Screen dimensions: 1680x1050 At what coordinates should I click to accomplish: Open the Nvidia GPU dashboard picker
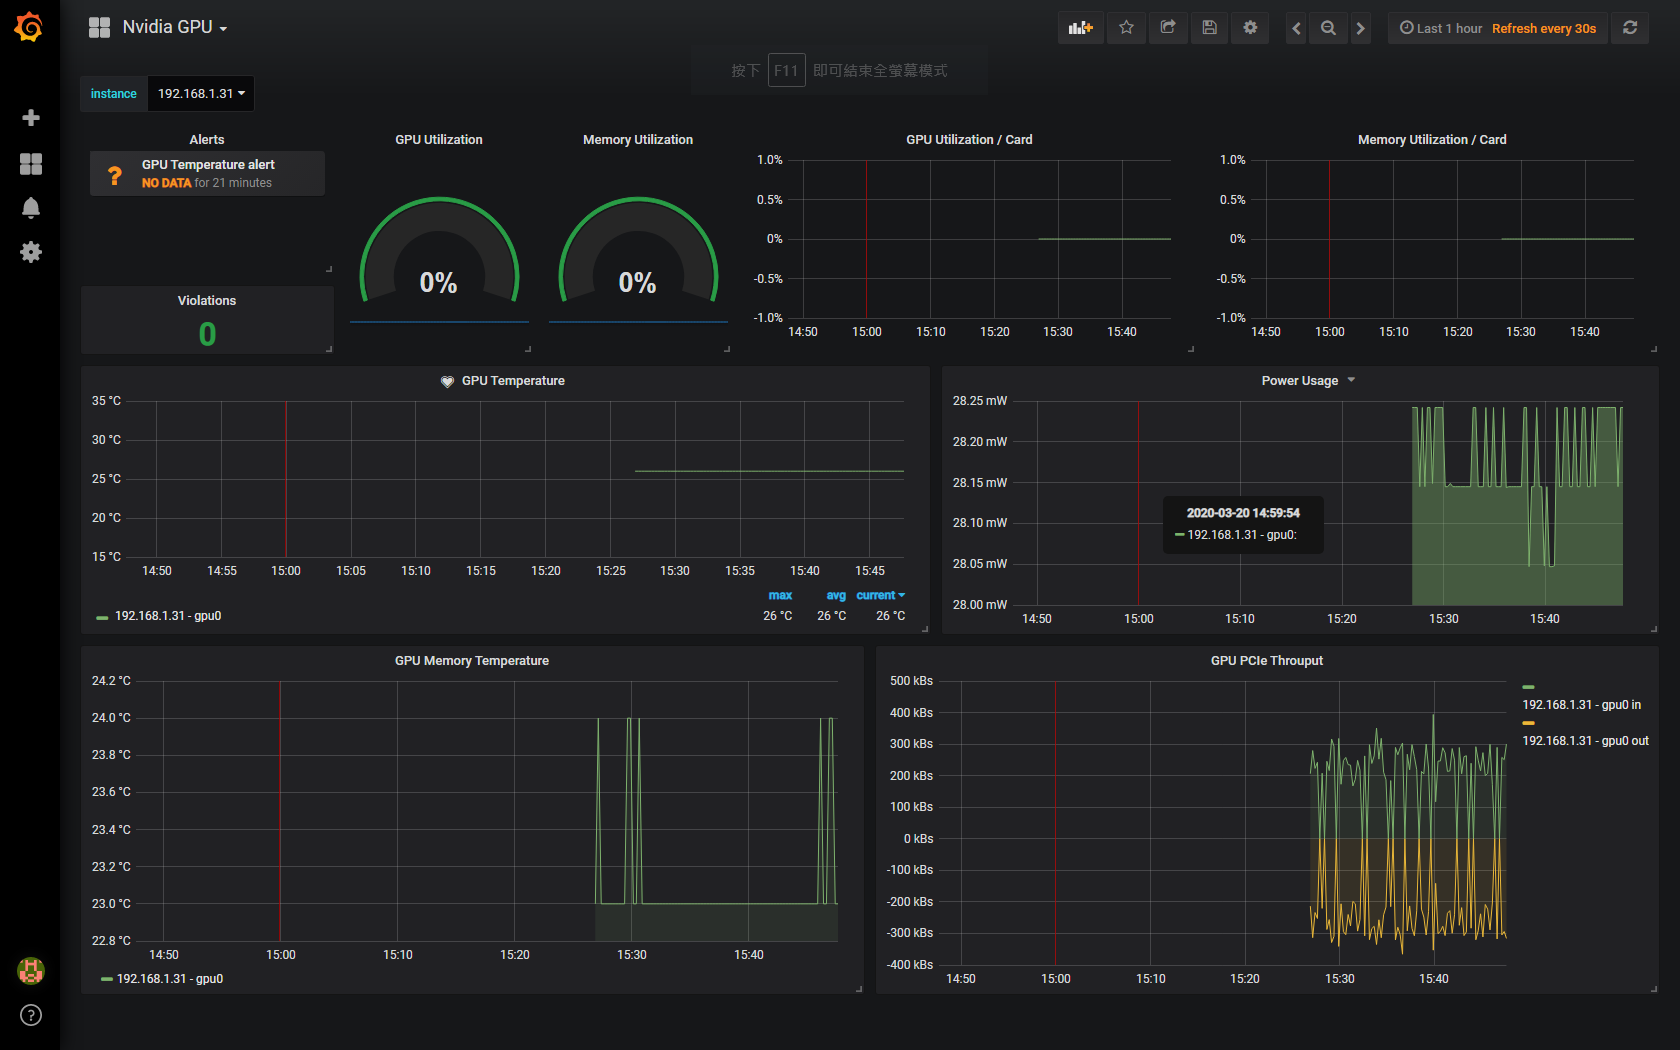click(x=174, y=27)
